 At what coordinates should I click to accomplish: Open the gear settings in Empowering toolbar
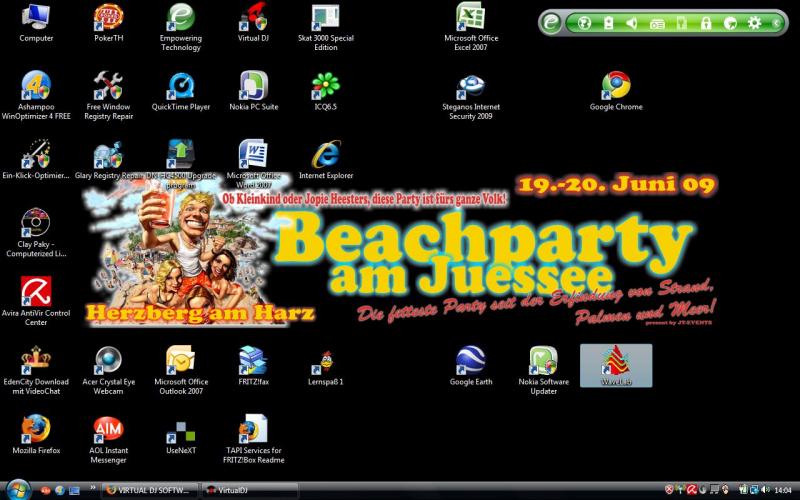tap(754, 23)
